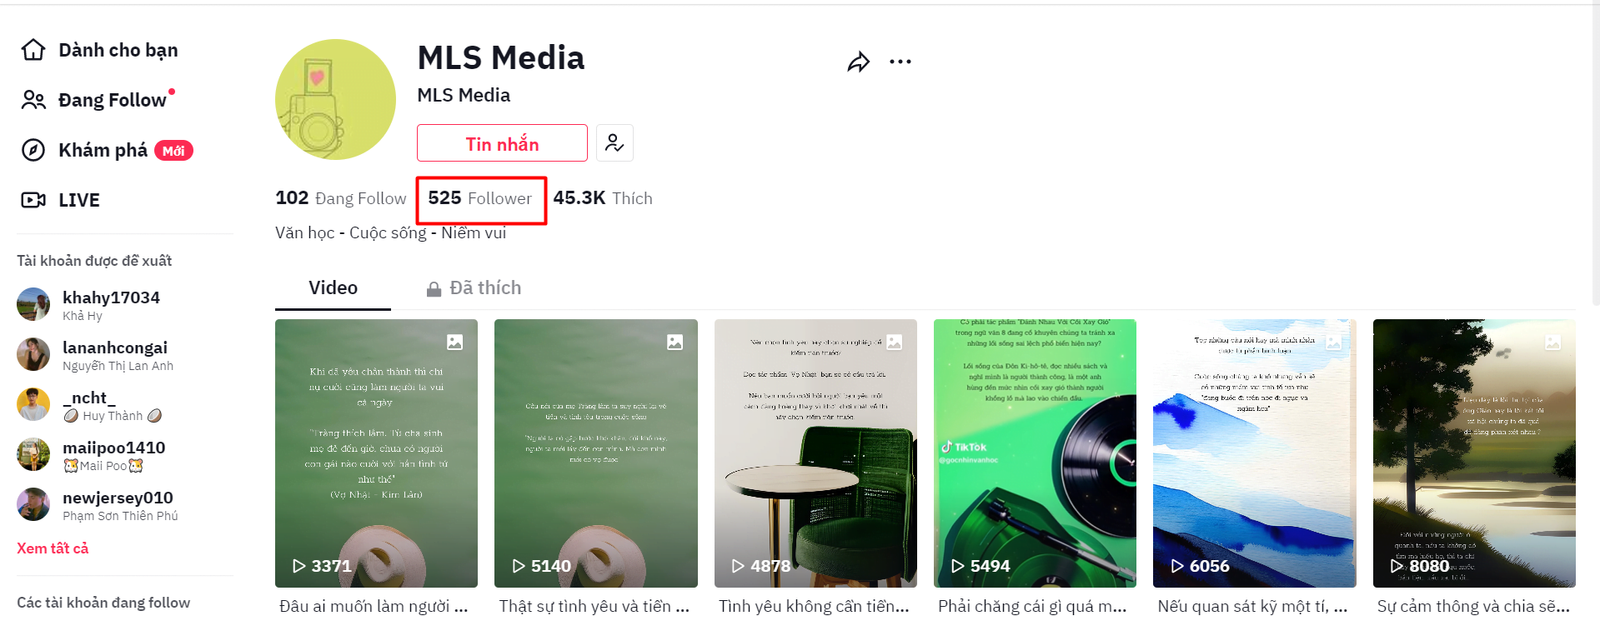Open the video thumbnail with 3371 views
This screenshot has width=1600, height=620.
tap(376, 453)
